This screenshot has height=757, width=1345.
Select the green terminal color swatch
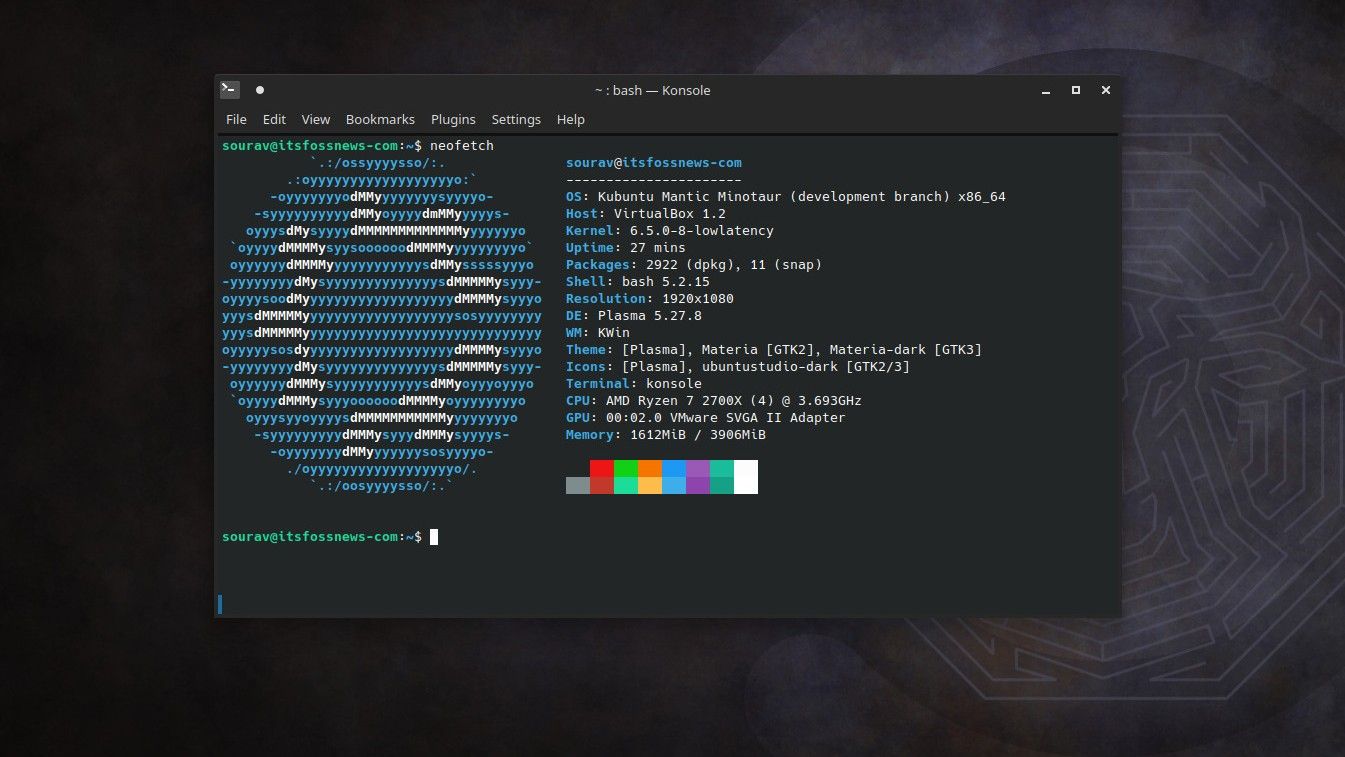pyautogui.click(x=626, y=477)
